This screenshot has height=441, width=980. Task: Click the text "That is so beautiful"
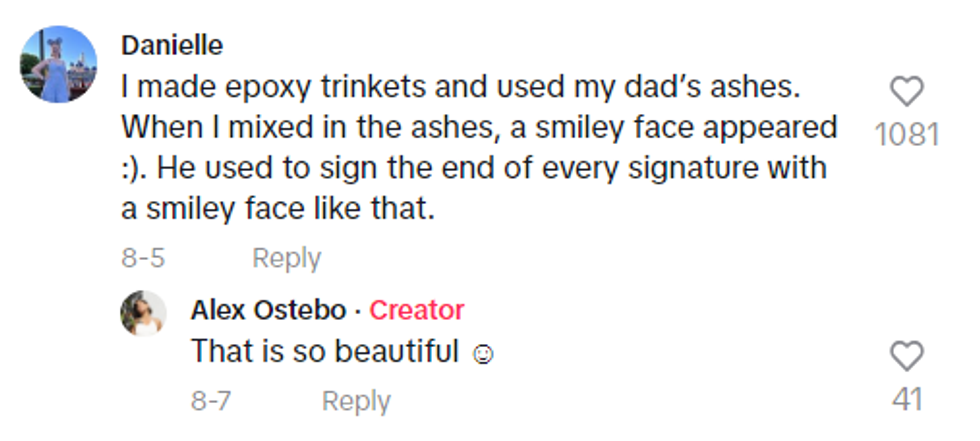coord(324,352)
